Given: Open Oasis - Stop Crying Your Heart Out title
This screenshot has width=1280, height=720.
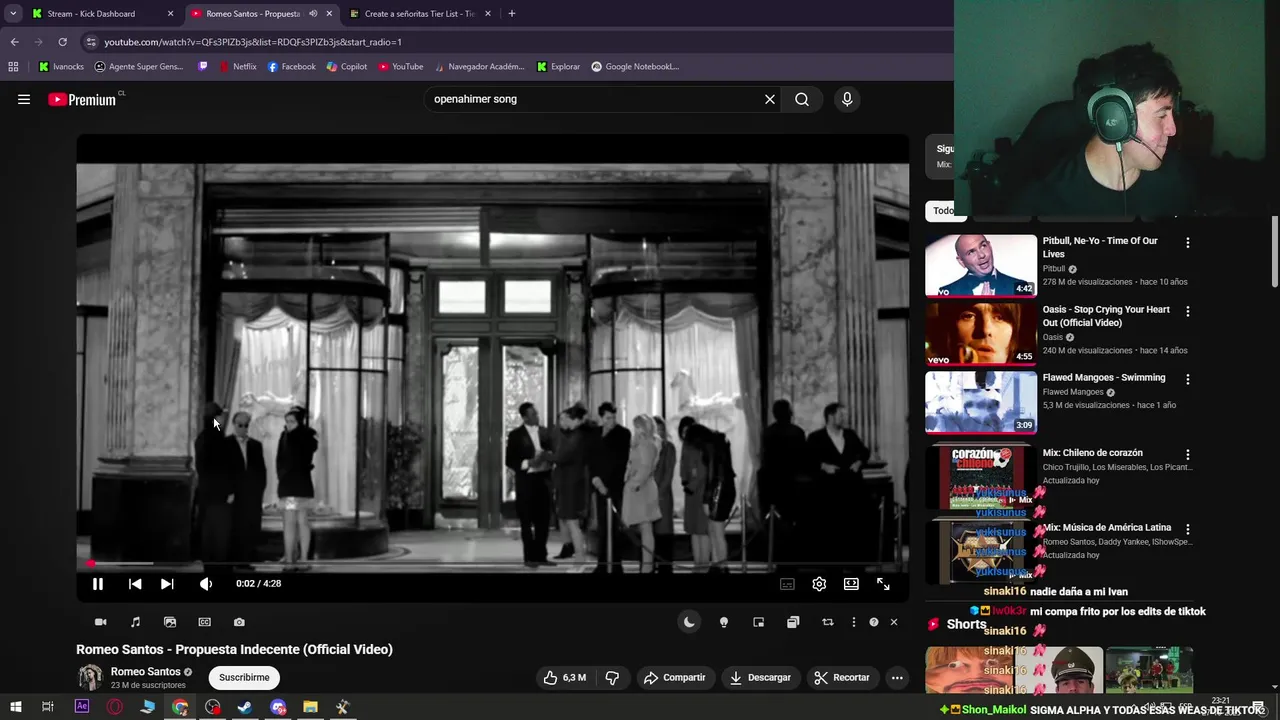Looking at the screenshot, I should coord(1106,316).
